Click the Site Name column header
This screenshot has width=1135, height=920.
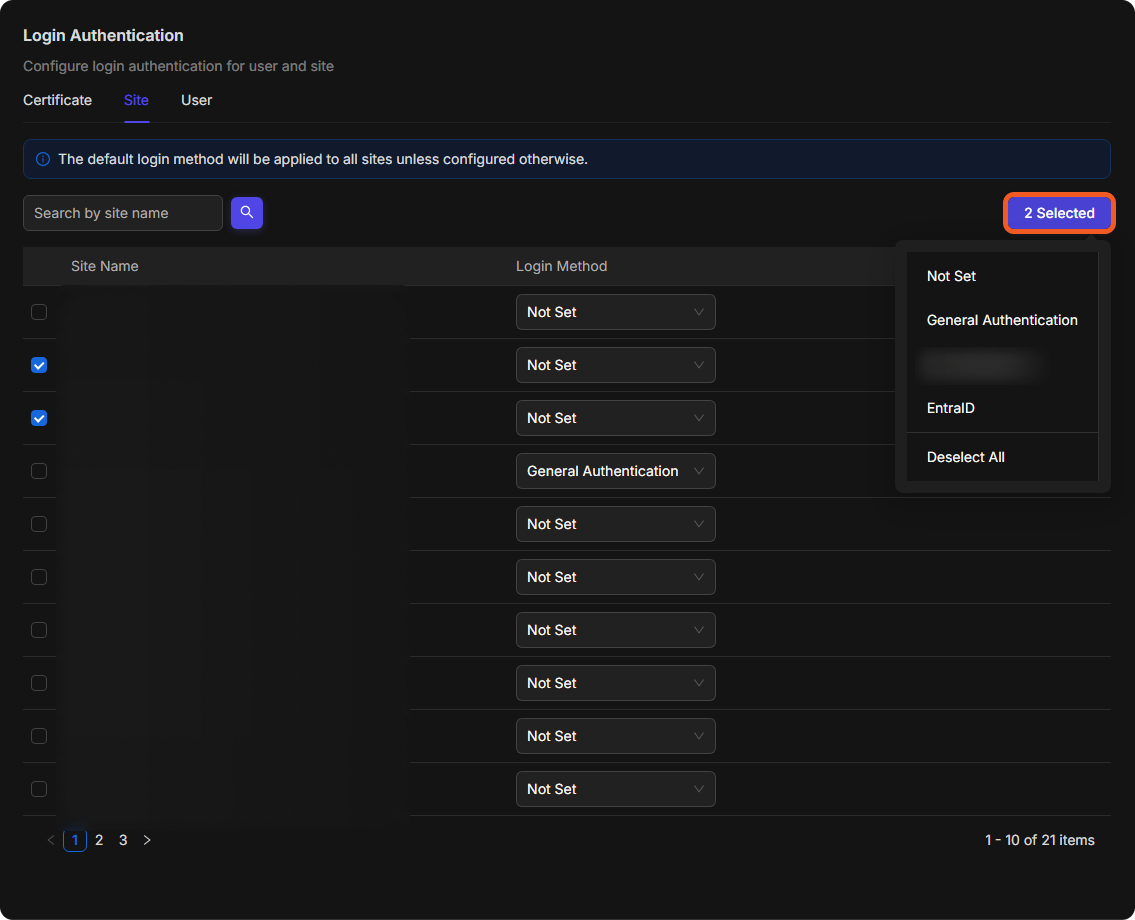[x=104, y=266]
